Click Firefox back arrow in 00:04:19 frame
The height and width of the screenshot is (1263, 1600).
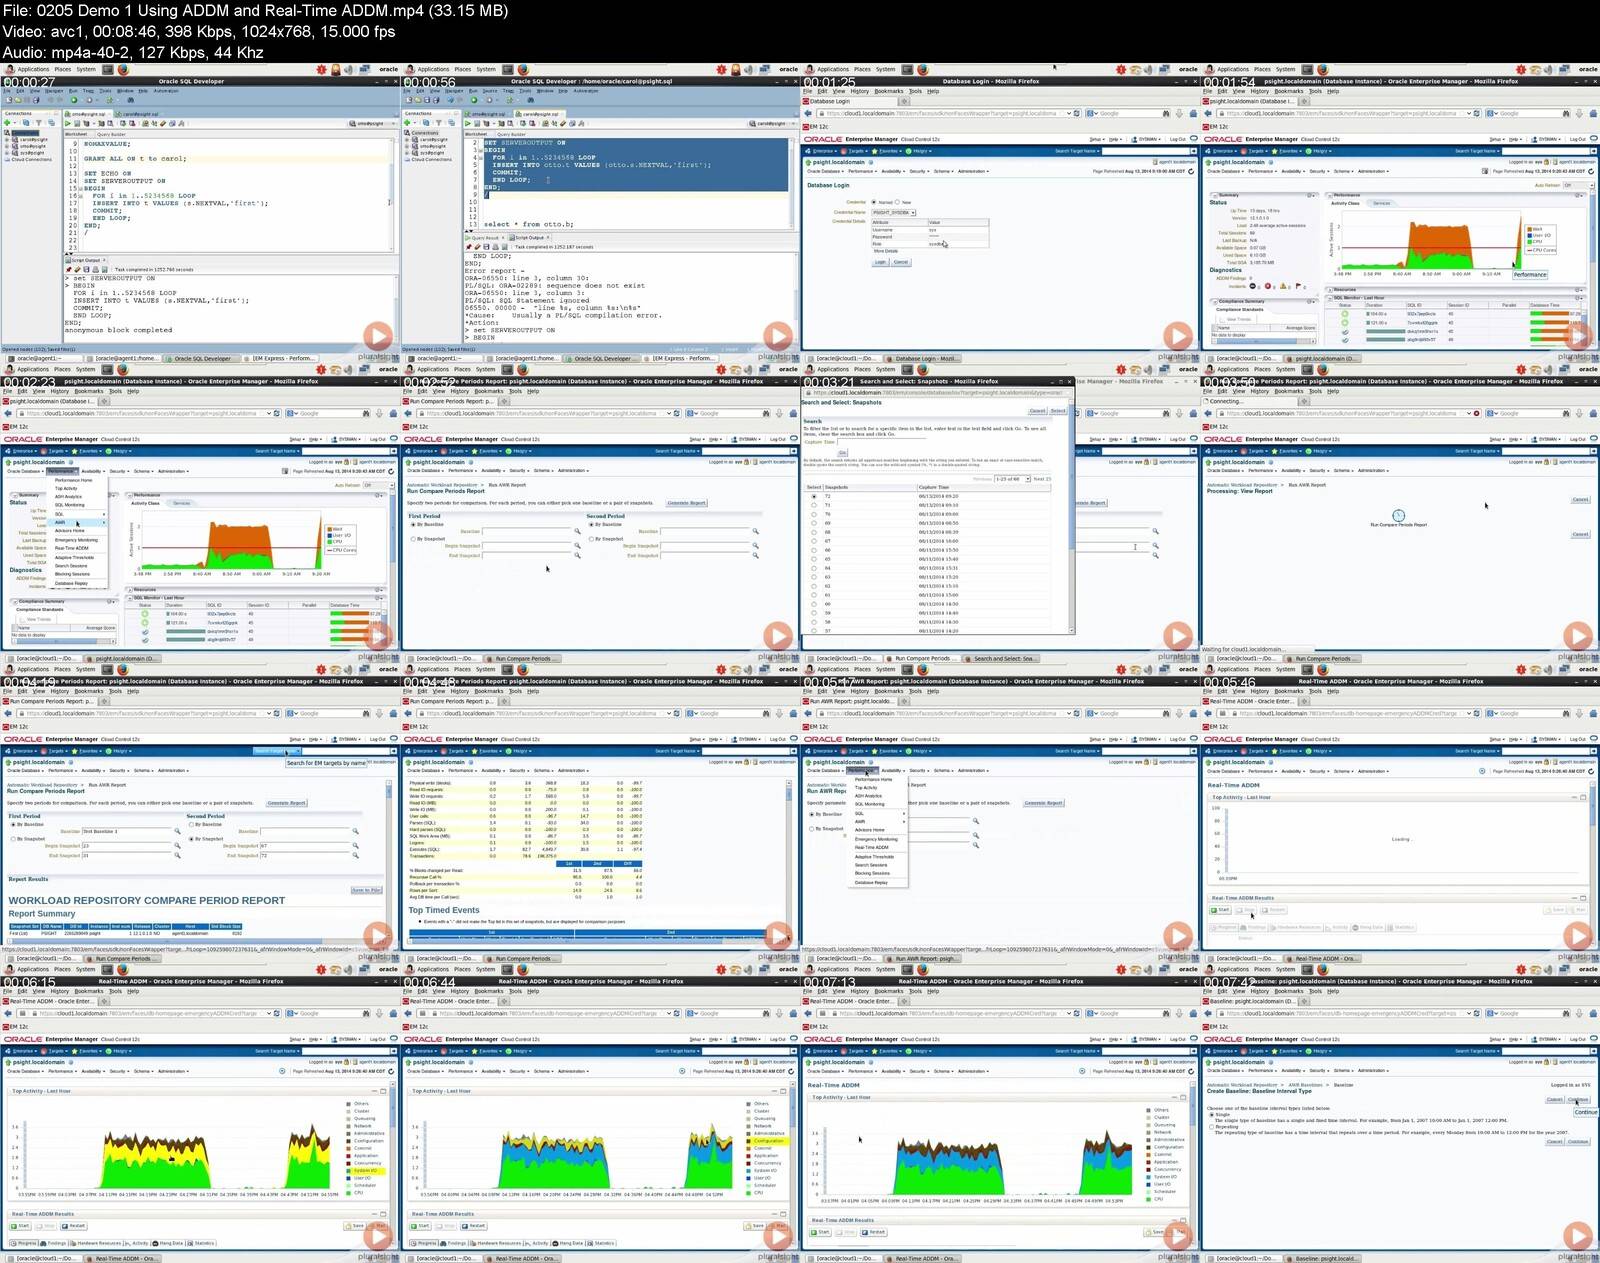pyautogui.click(x=7, y=714)
